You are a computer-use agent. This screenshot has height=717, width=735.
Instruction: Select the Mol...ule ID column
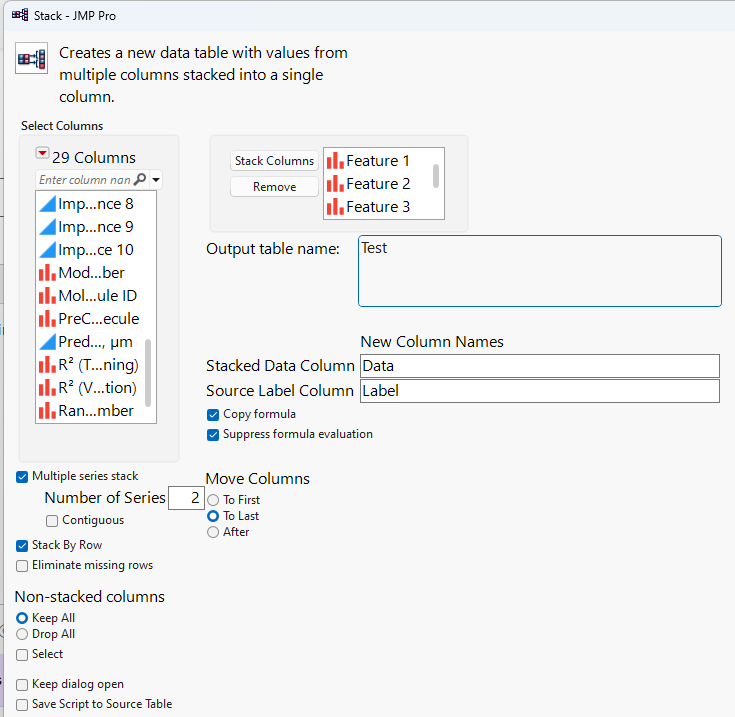[96, 296]
